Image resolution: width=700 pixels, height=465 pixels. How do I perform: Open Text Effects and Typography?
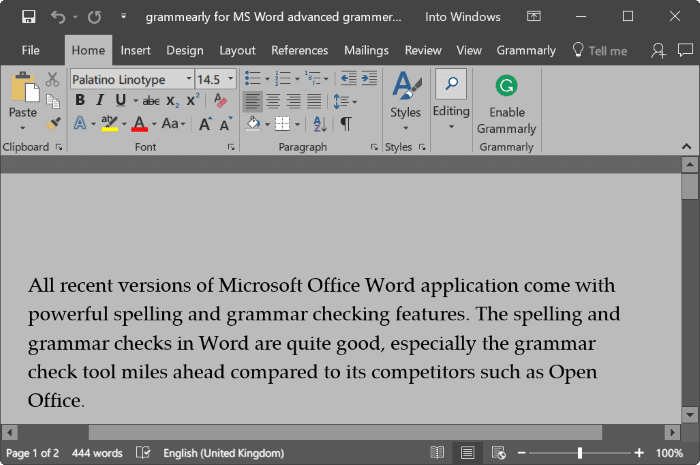click(x=80, y=123)
